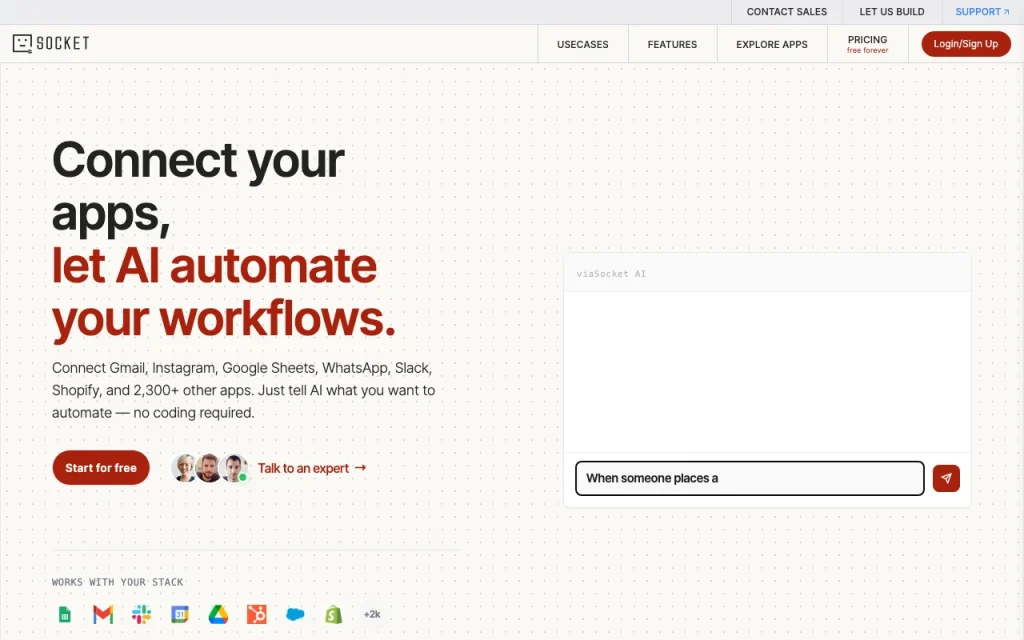Click the viaSocket AI chat header label

pos(611,274)
